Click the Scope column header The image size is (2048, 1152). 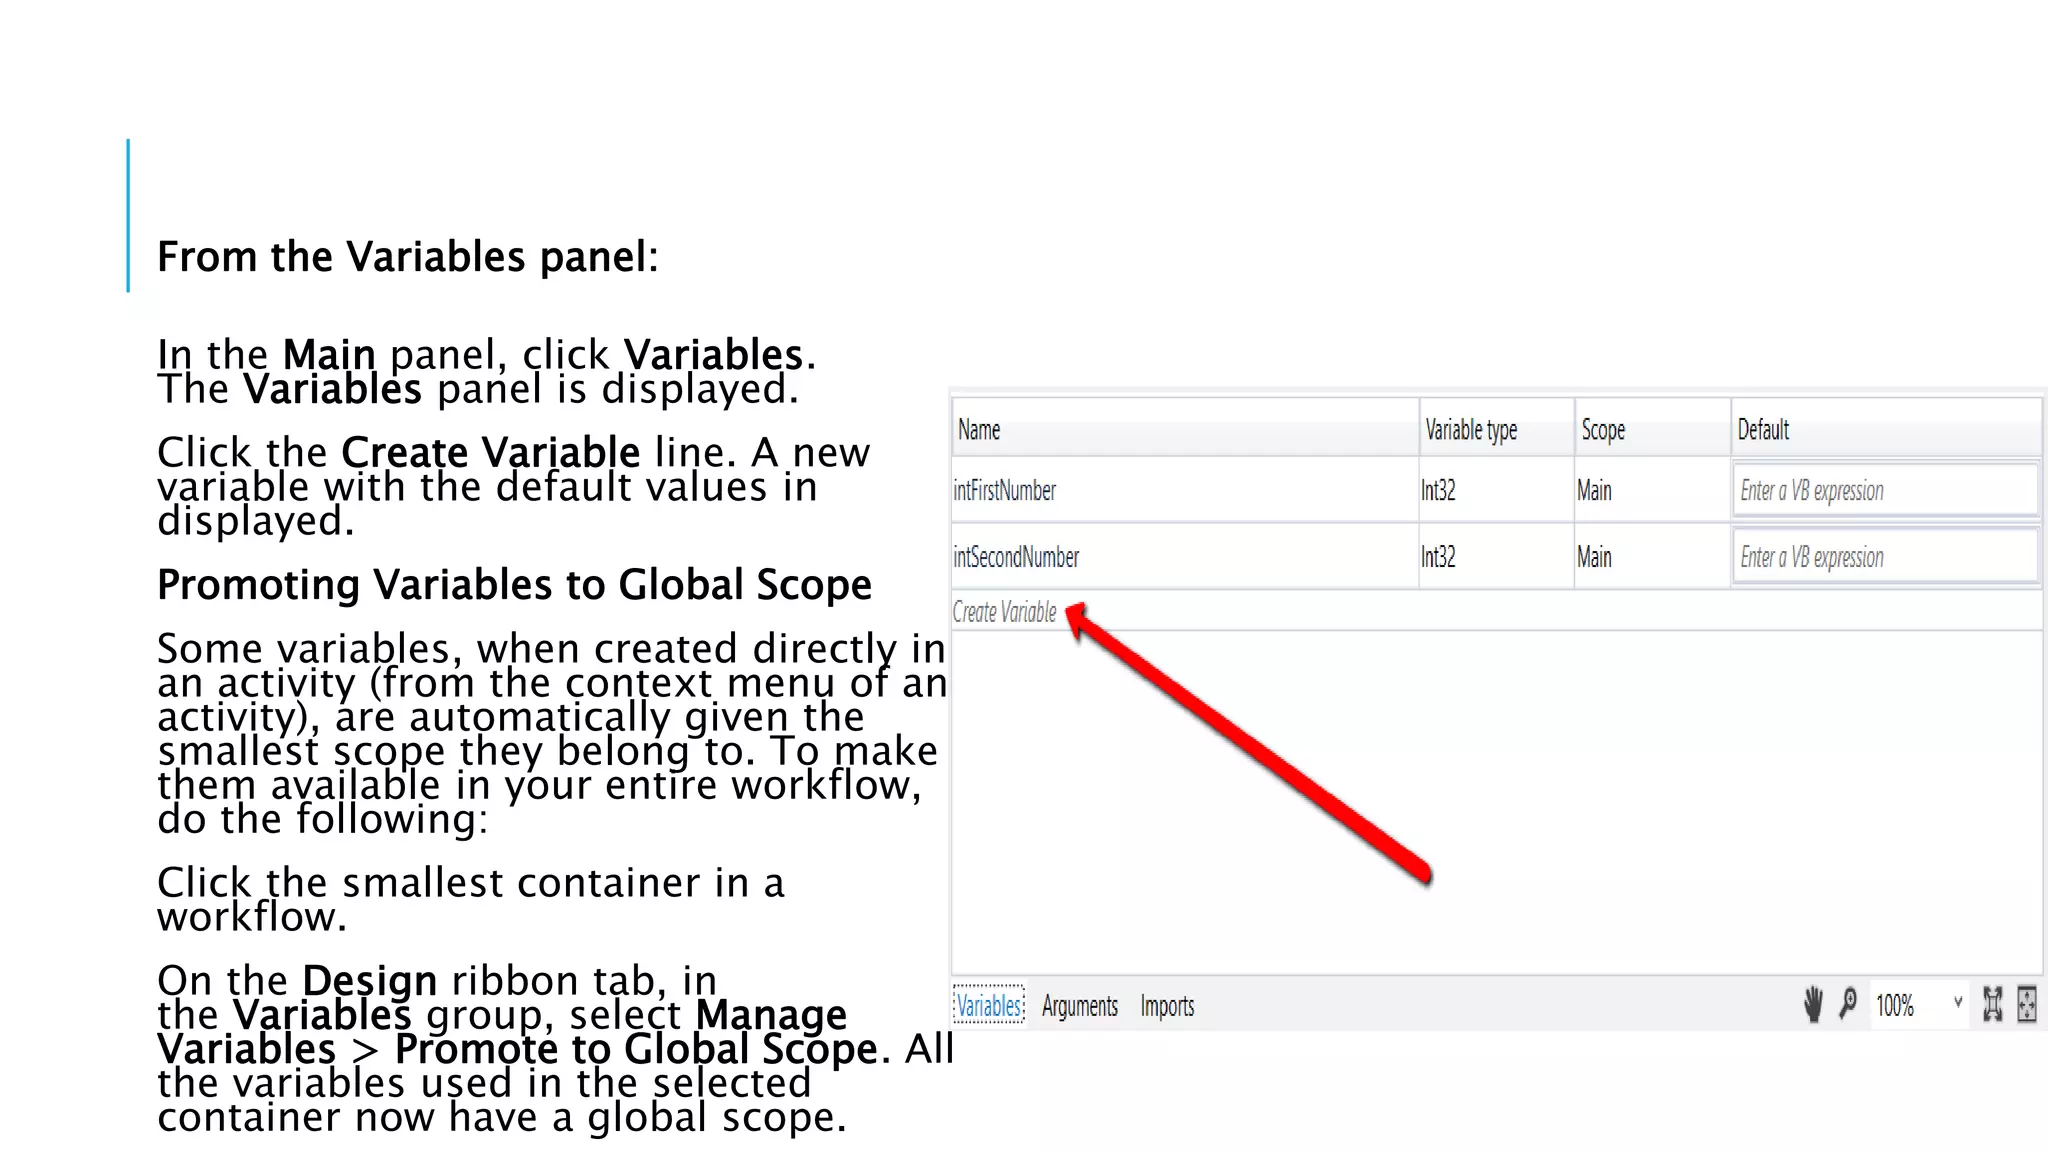1603,430
